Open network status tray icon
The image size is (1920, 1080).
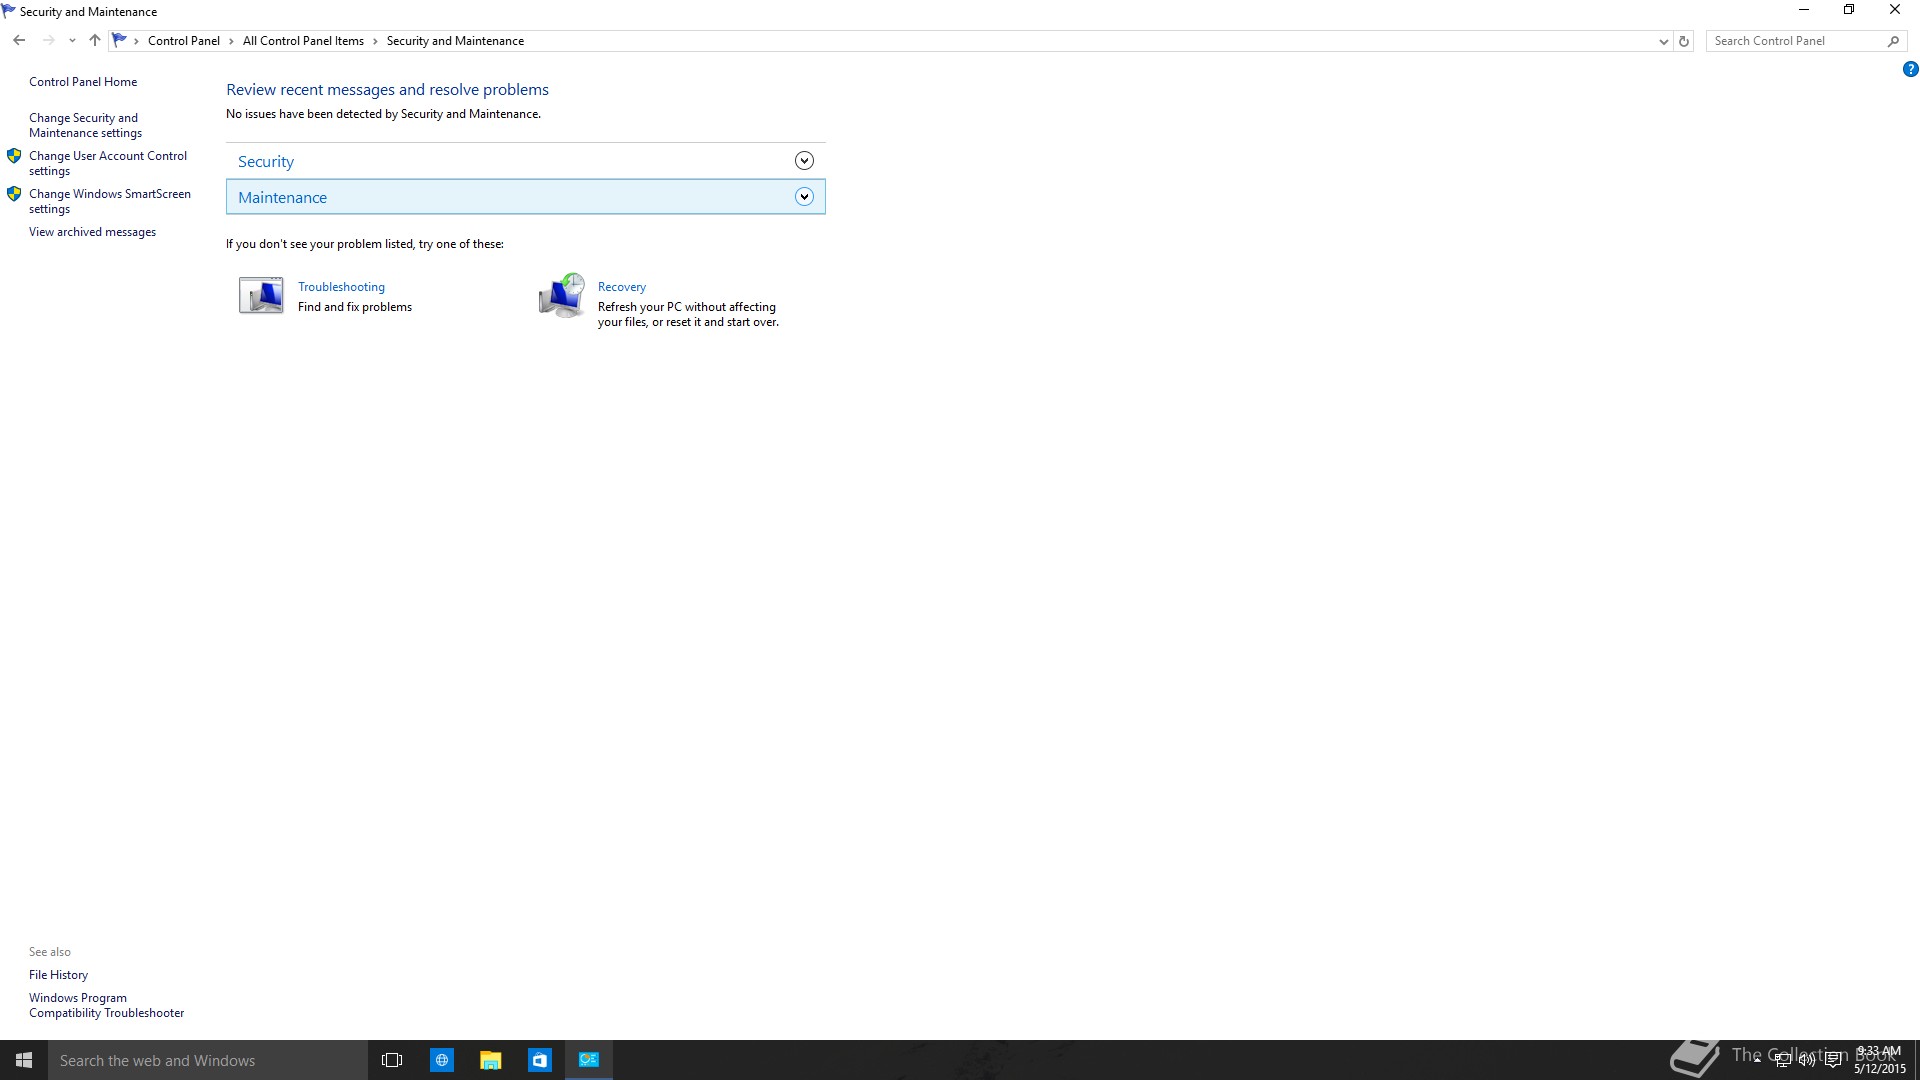pos(1782,1060)
